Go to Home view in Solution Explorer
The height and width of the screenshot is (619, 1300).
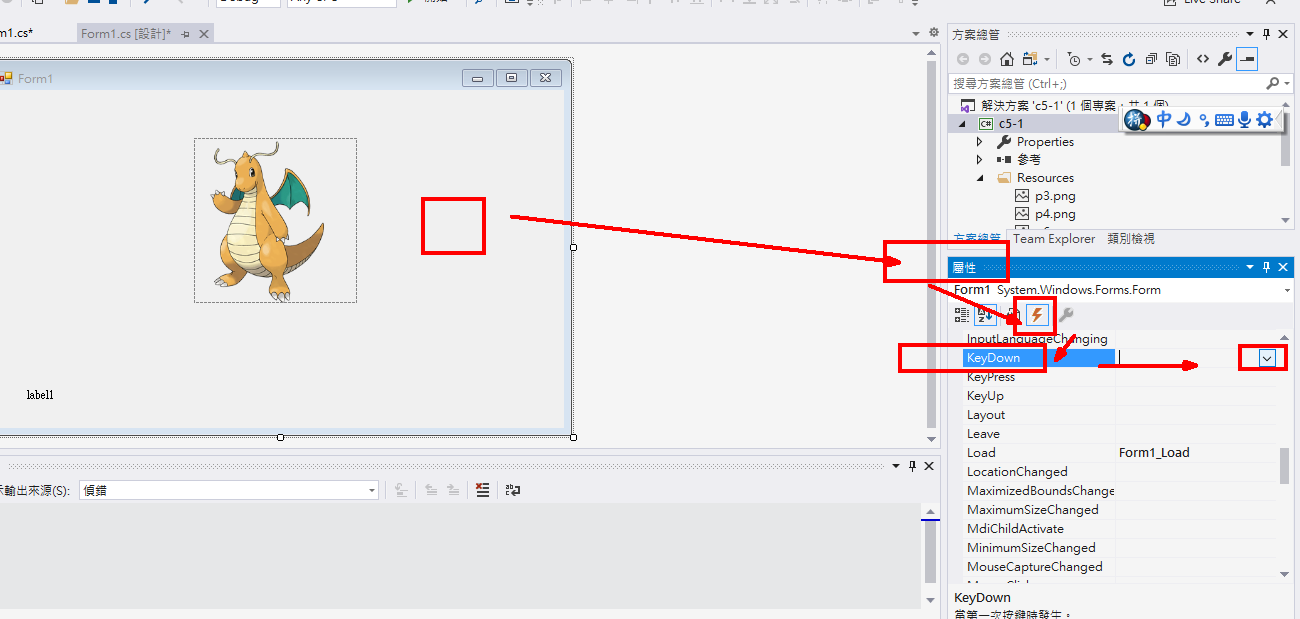point(1007,59)
